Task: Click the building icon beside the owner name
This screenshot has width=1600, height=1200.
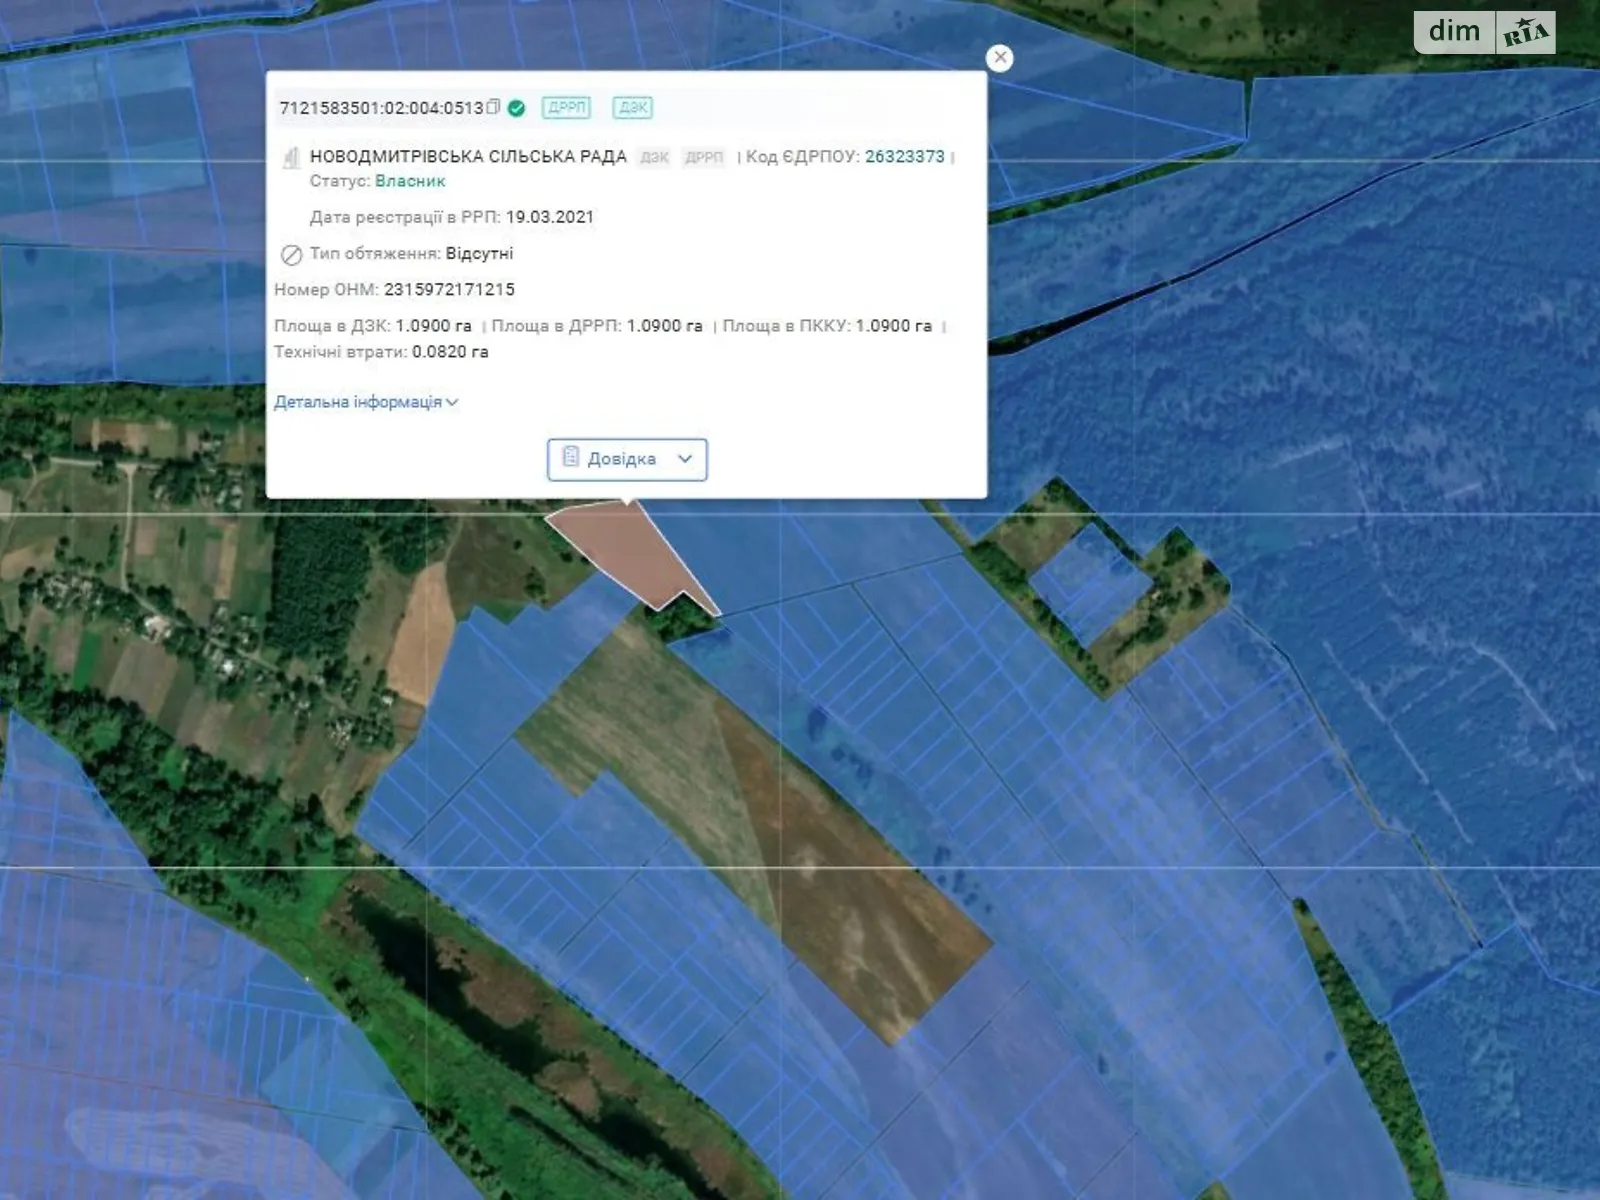Action: [291, 157]
